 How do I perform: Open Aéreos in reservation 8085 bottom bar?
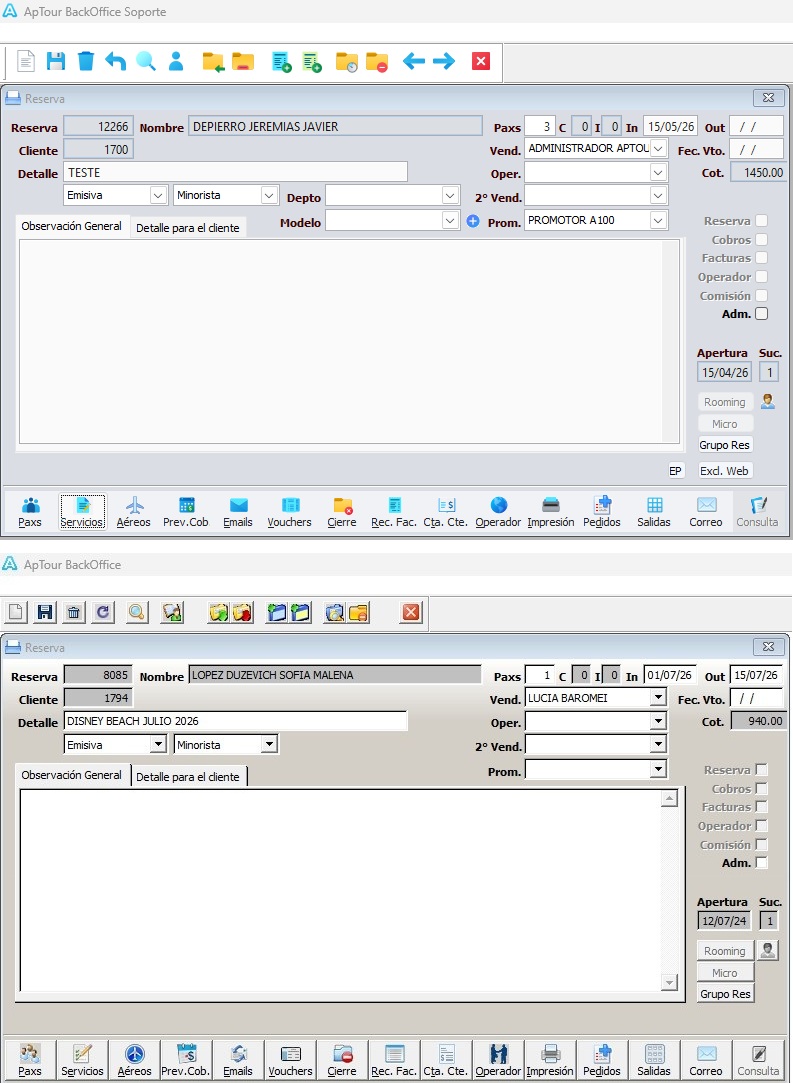[x=134, y=1060]
